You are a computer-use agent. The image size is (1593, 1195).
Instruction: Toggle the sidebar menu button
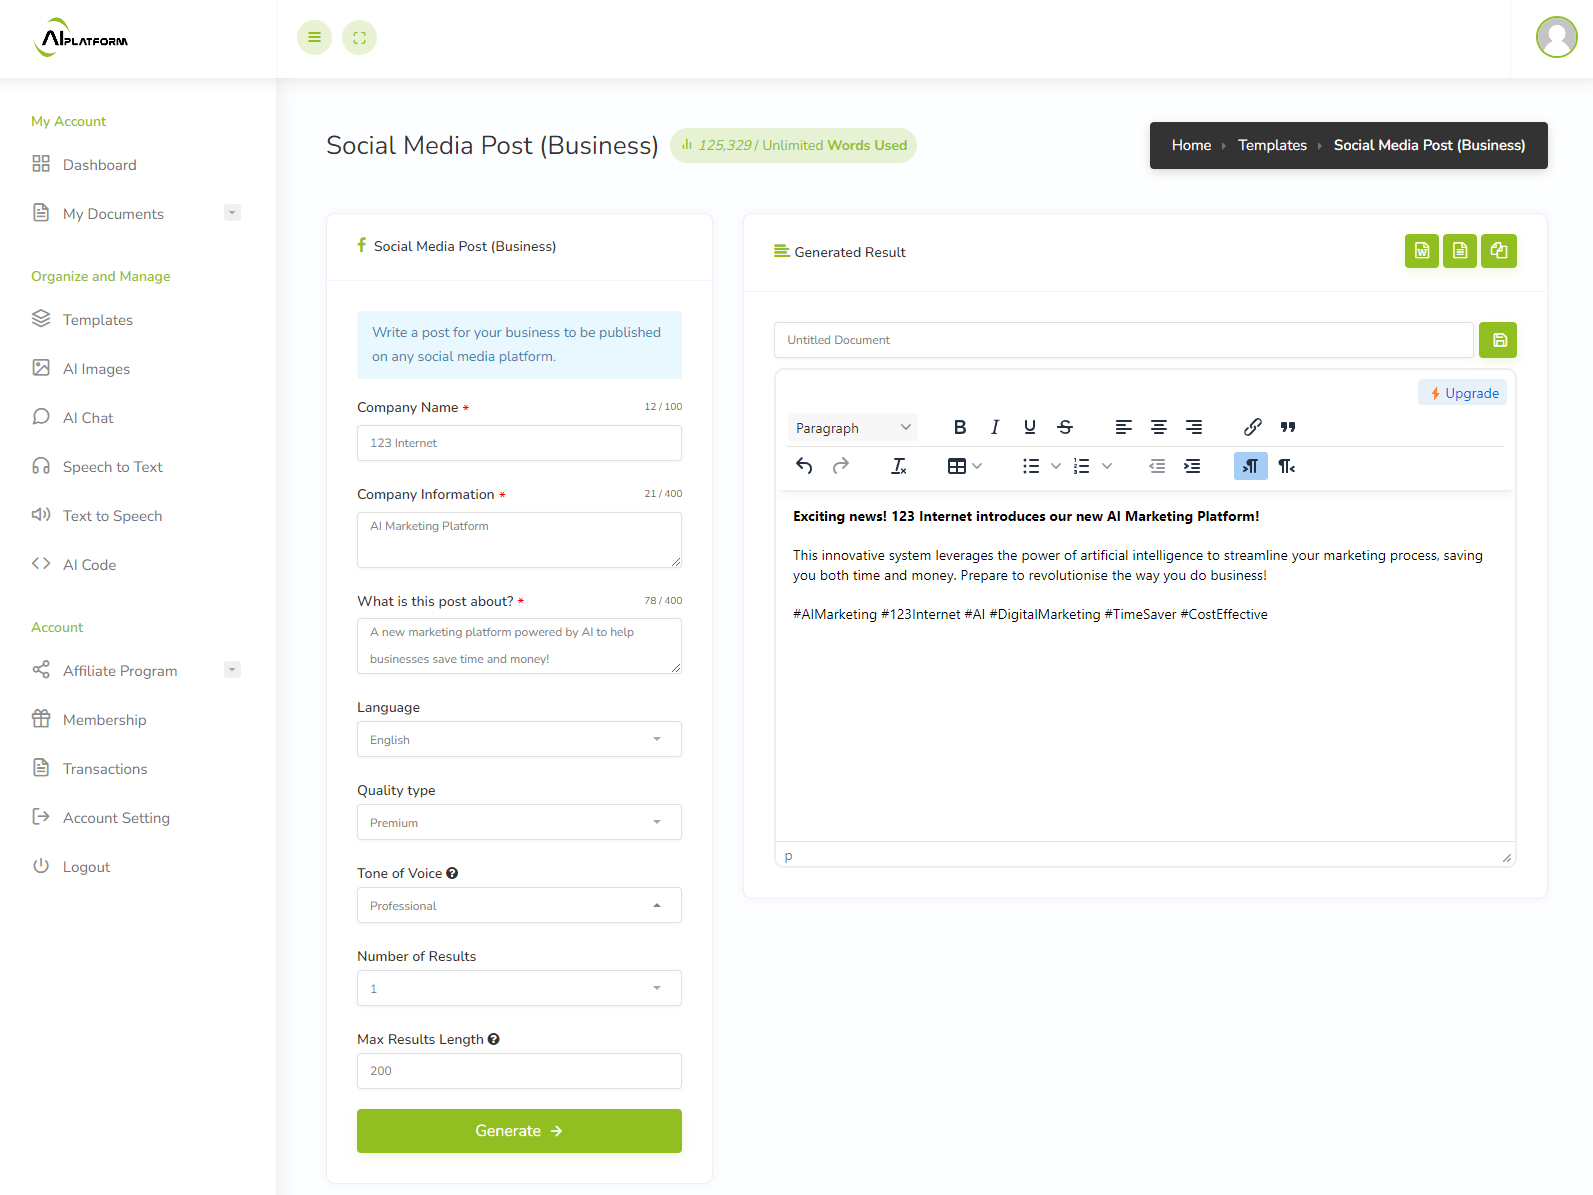tap(314, 38)
